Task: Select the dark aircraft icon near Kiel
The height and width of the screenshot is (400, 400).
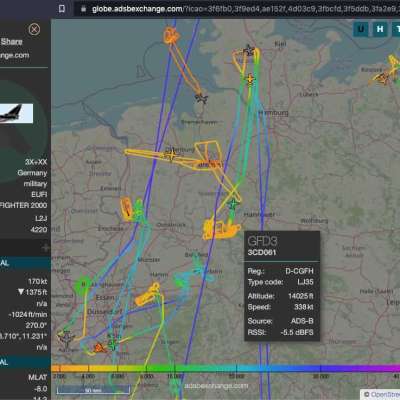Action: pyautogui.click(x=249, y=51)
